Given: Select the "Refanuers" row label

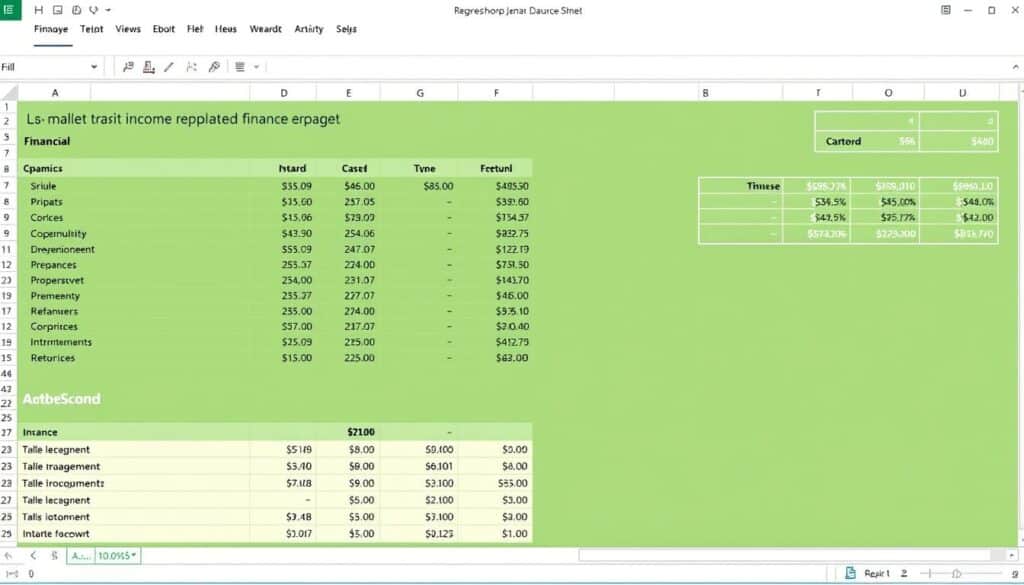Looking at the screenshot, I should (54, 311).
